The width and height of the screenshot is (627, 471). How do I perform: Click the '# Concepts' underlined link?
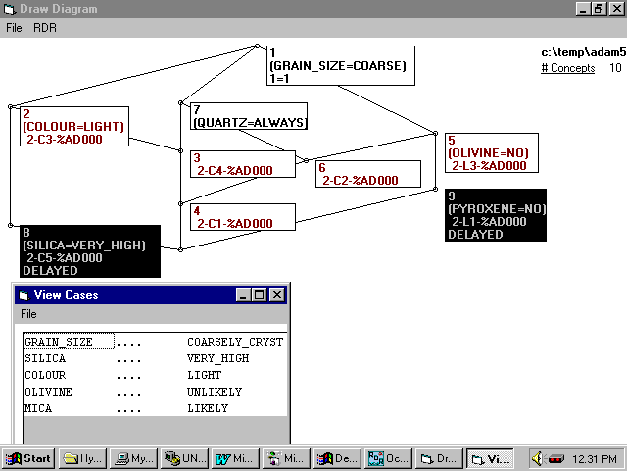point(568,68)
